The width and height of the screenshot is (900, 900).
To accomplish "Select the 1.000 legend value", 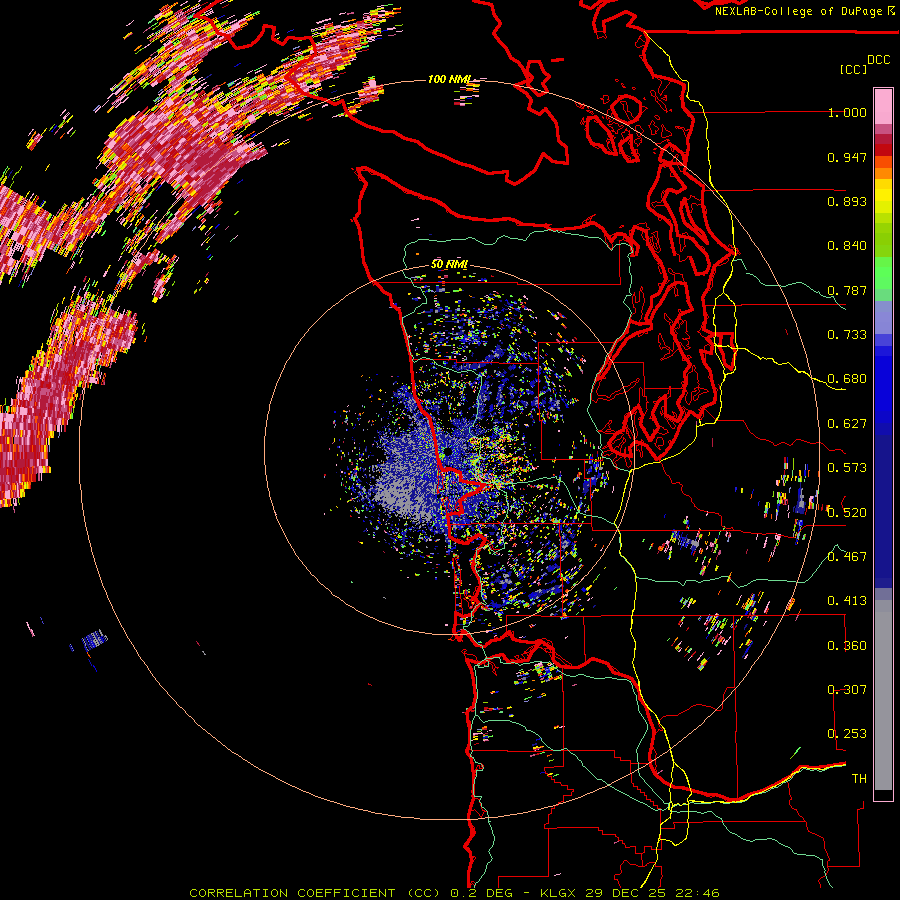I will click(847, 112).
